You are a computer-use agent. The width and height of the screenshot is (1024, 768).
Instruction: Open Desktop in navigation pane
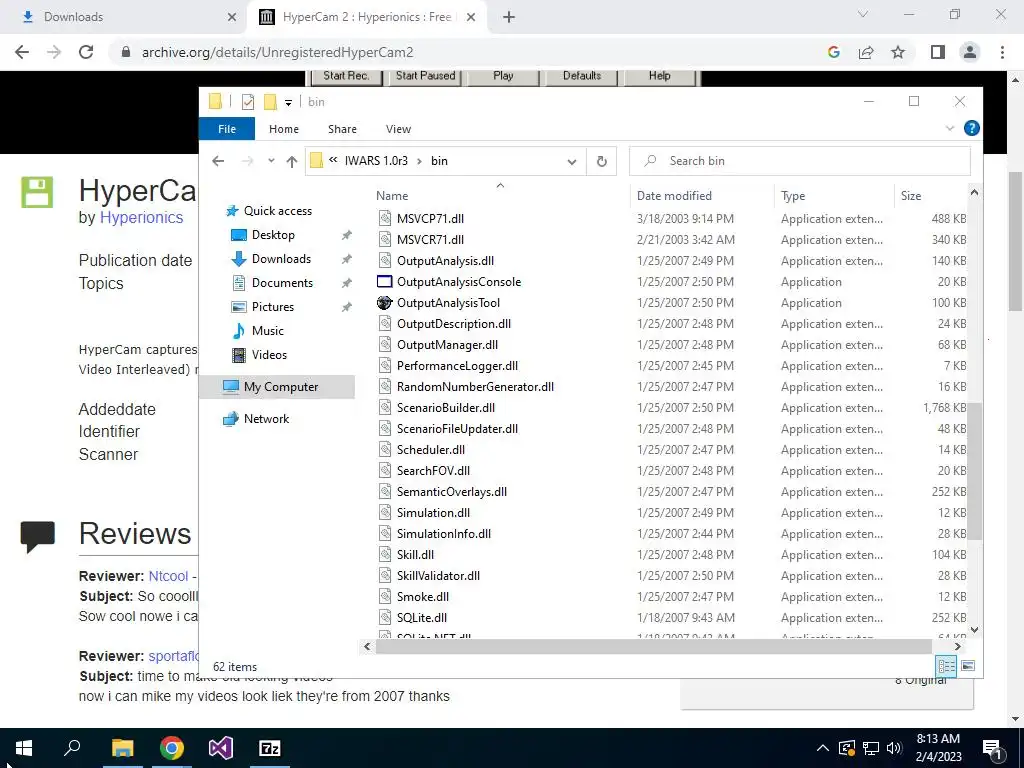coord(273,234)
